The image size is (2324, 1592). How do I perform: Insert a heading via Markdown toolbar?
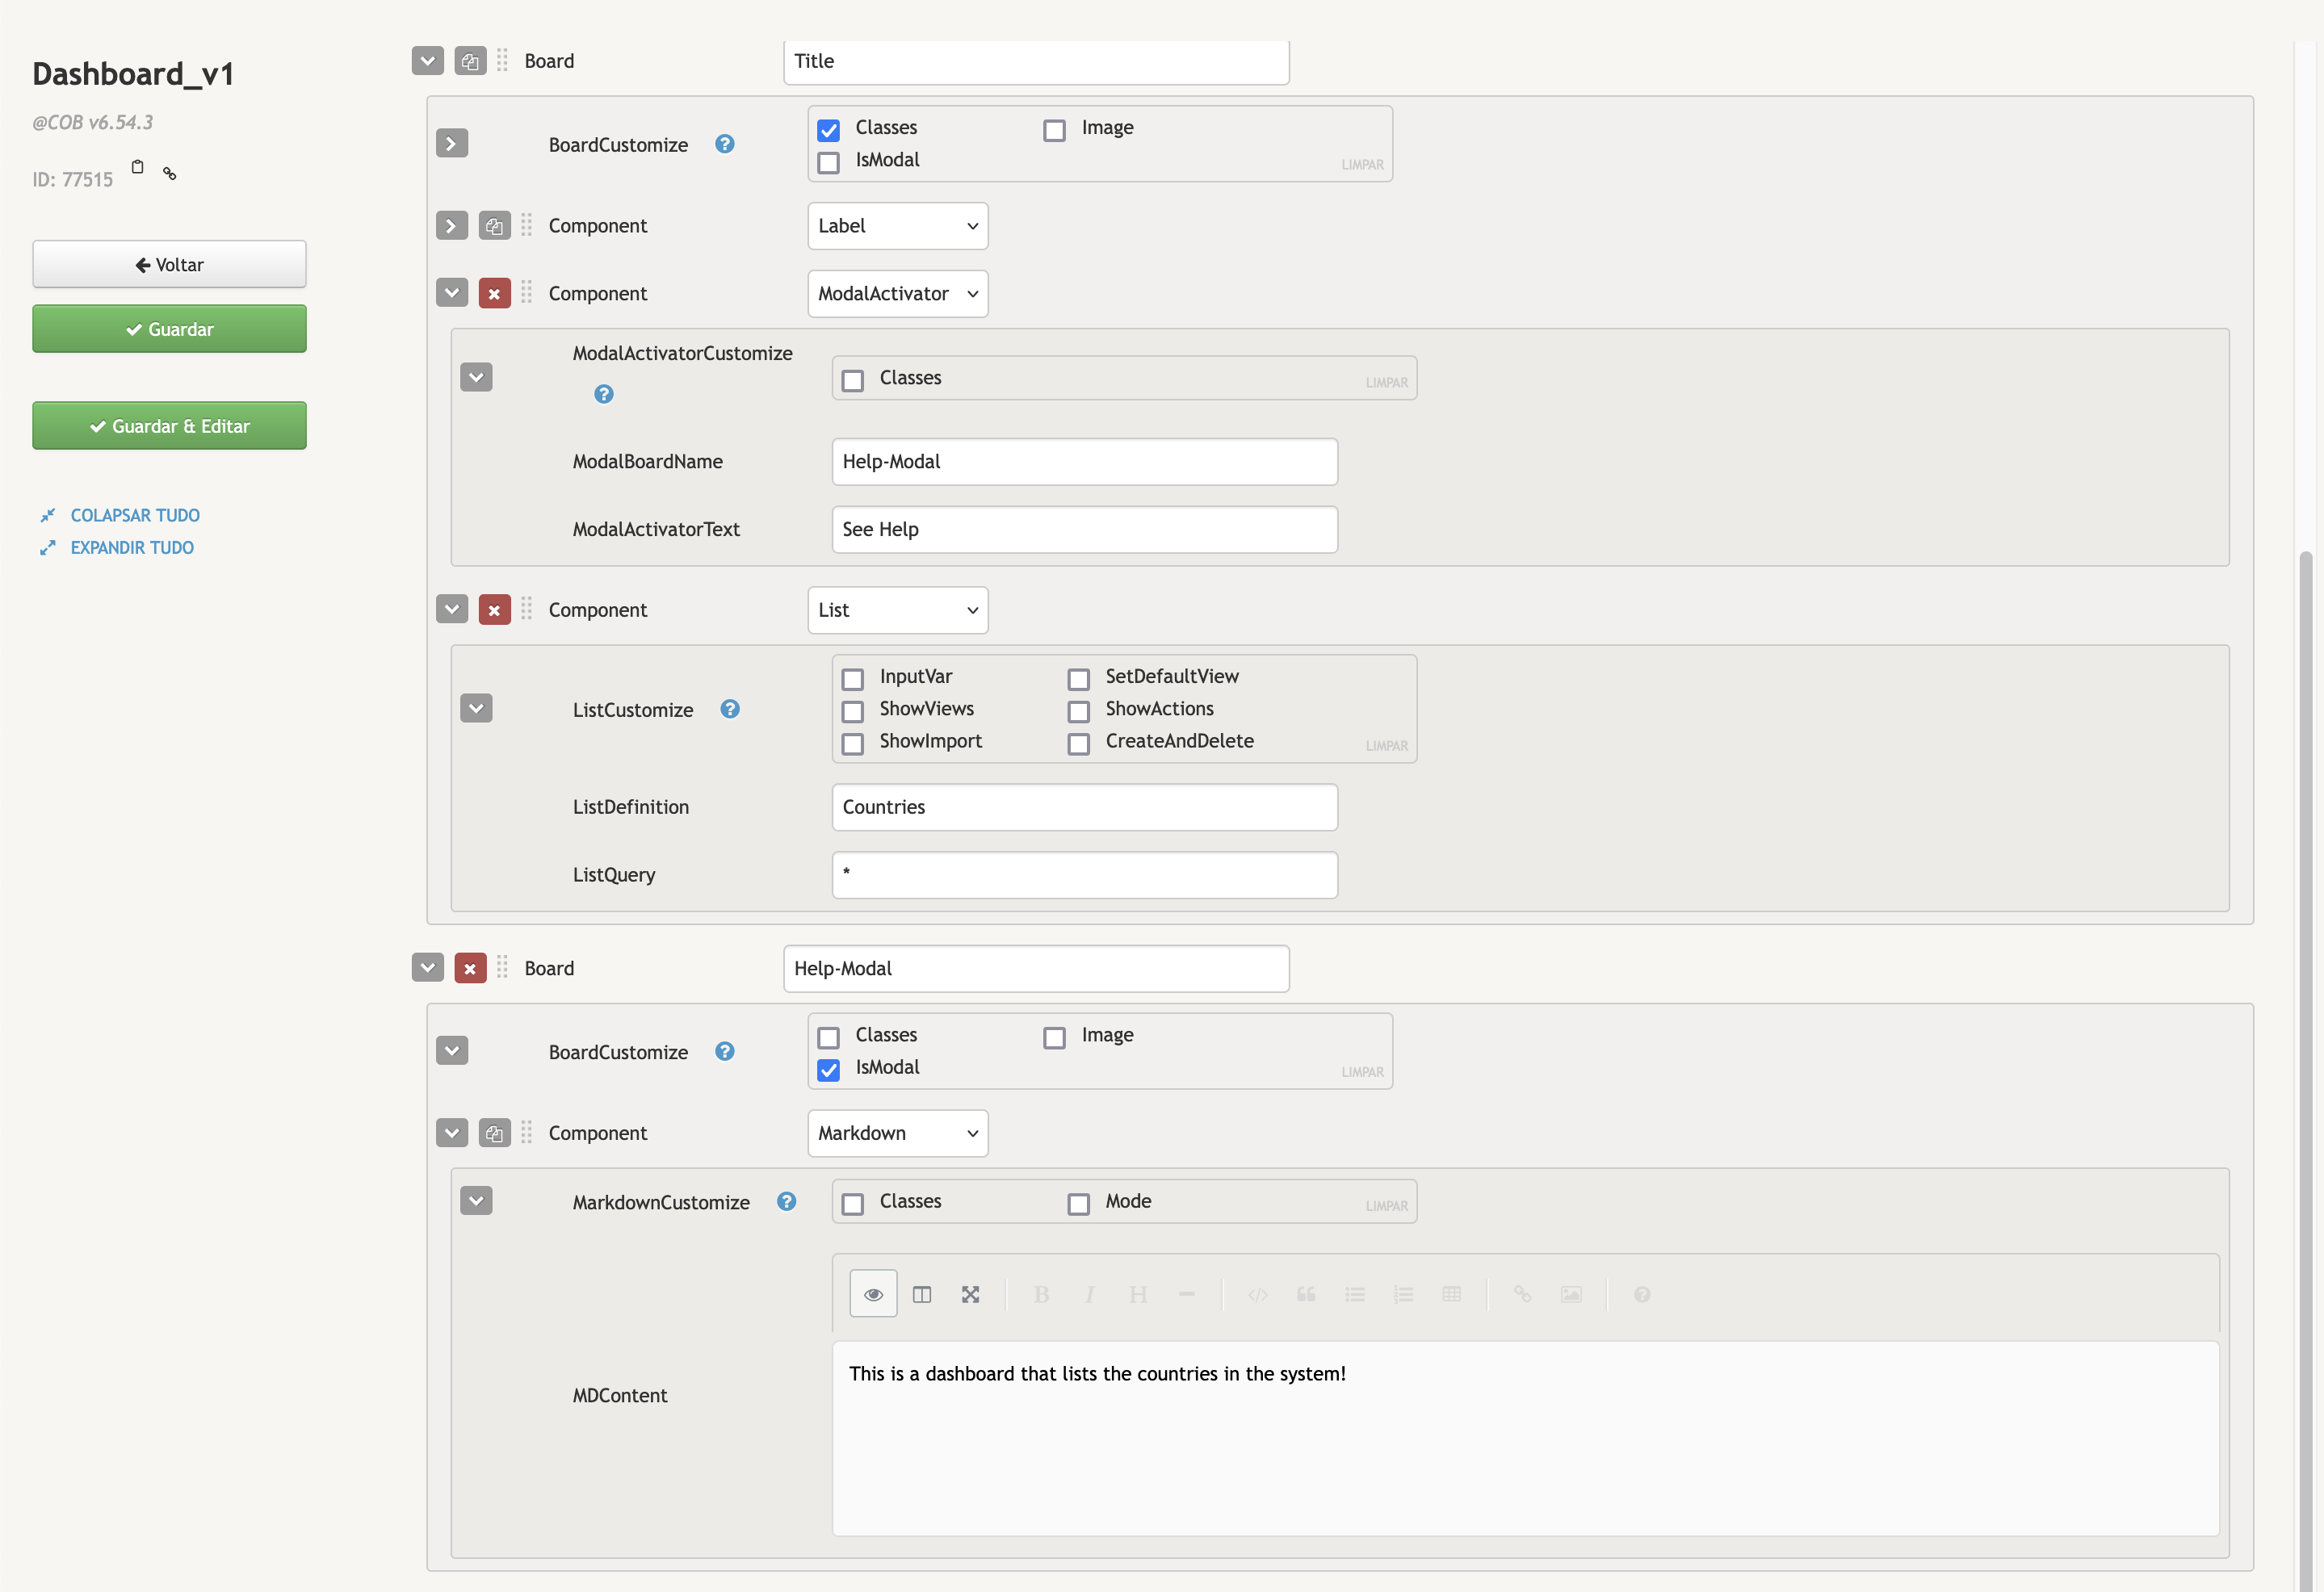pyautogui.click(x=1137, y=1293)
